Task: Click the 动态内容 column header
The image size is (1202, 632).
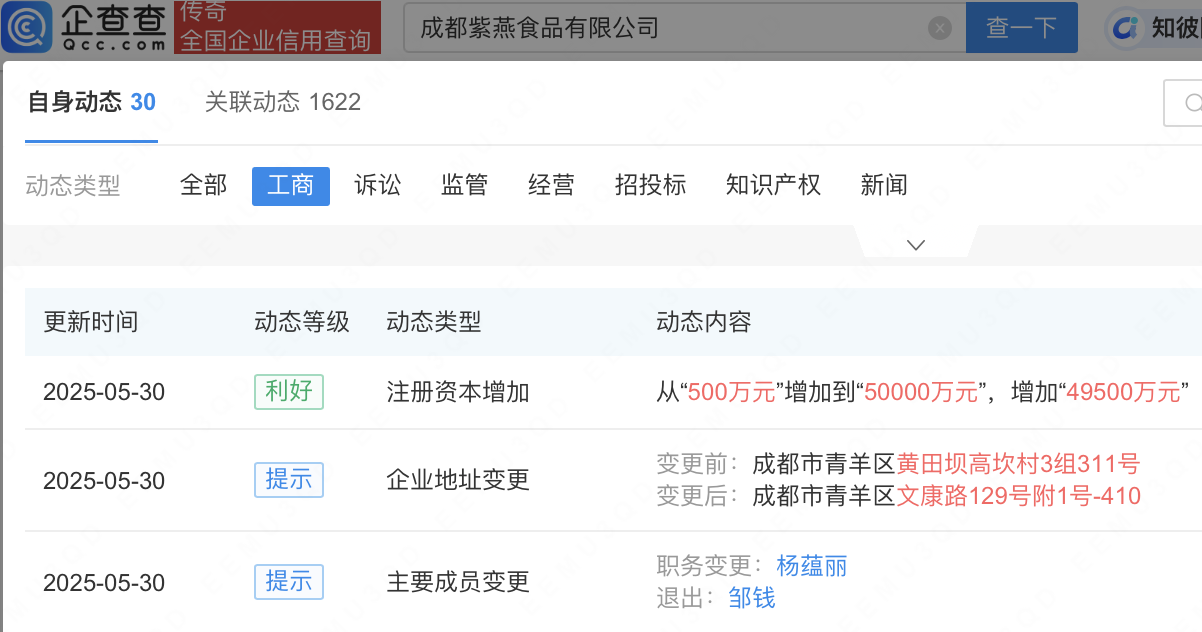Action: 704,322
